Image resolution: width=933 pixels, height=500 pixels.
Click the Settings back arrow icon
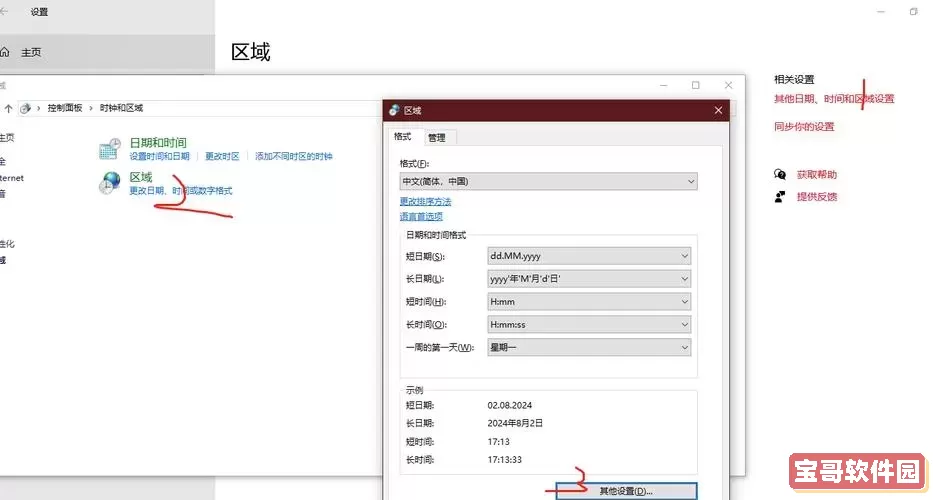point(5,12)
